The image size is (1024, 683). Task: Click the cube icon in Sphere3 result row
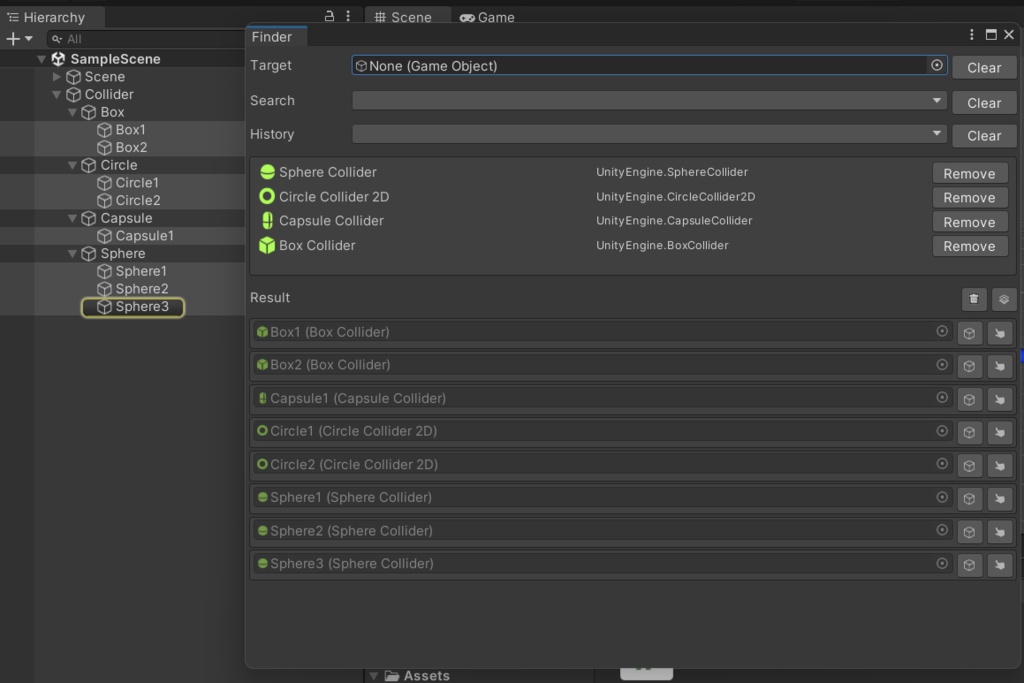click(x=970, y=565)
